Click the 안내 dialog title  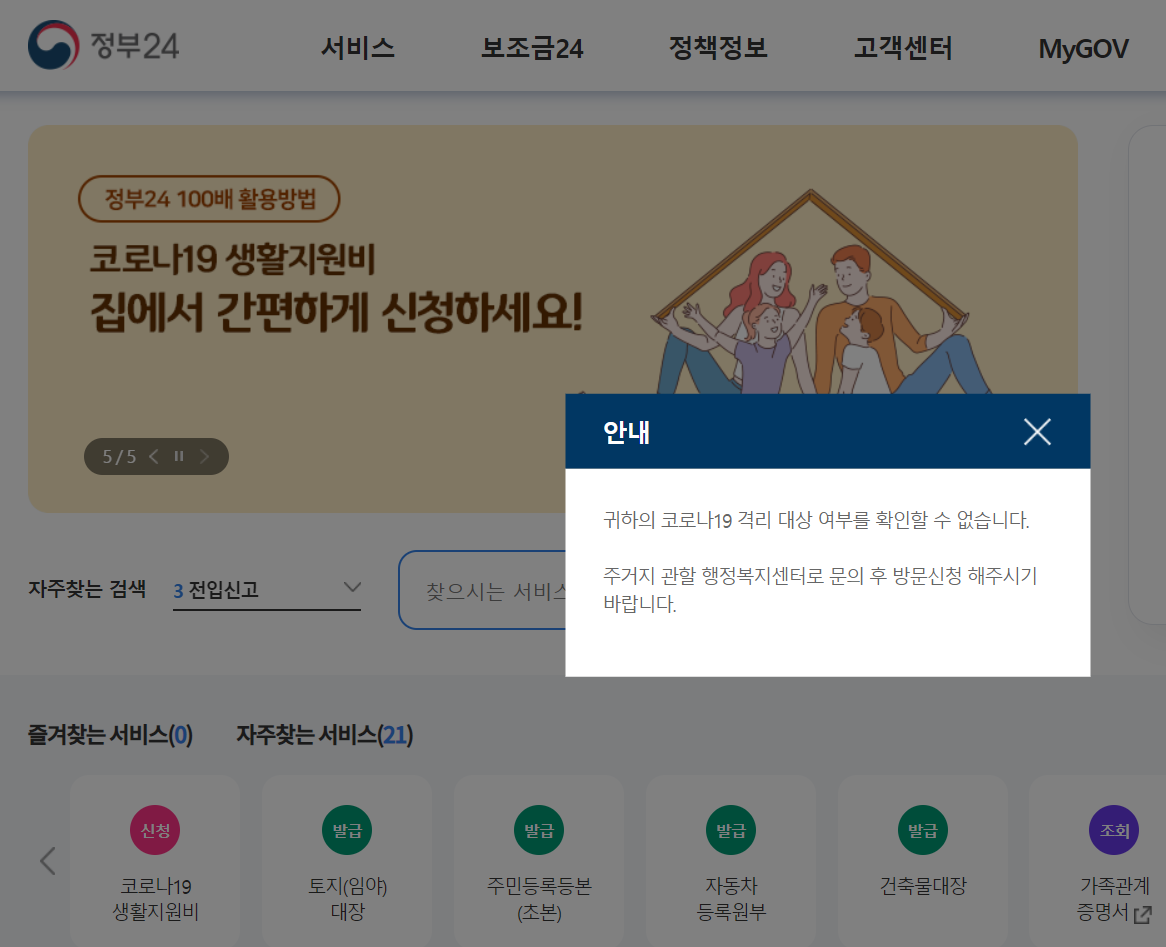point(626,432)
